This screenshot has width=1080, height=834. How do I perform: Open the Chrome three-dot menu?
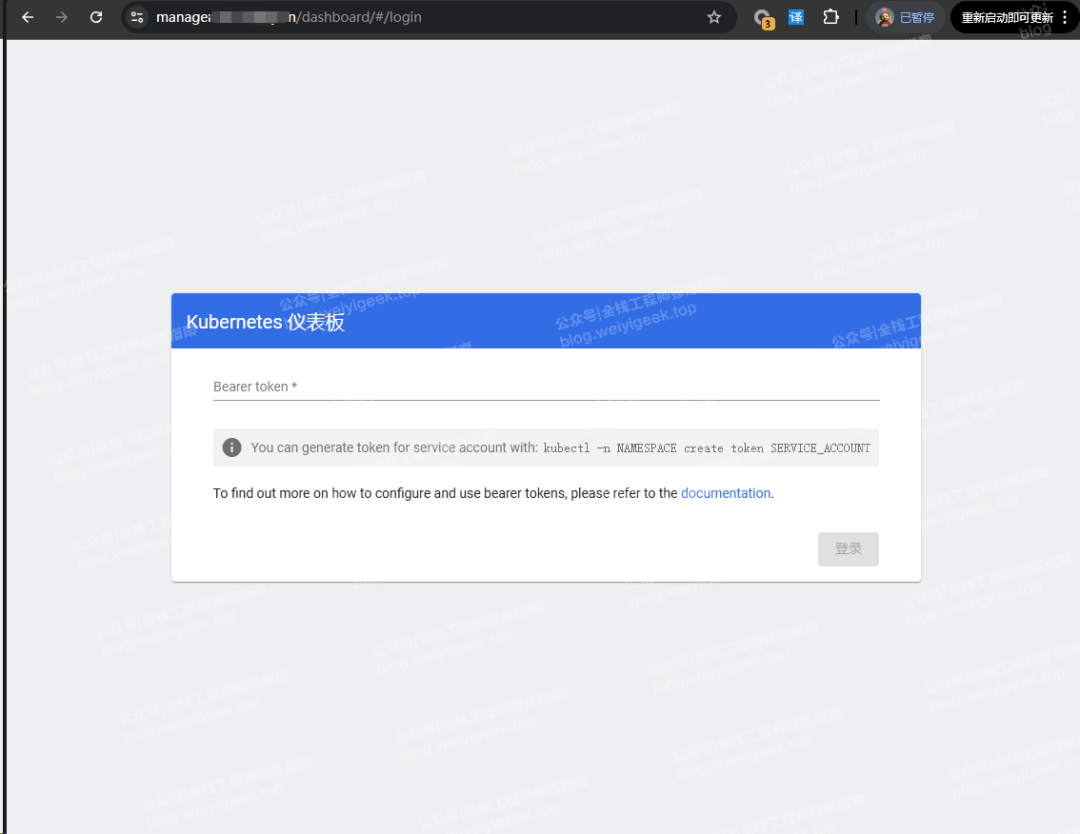point(1065,17)
